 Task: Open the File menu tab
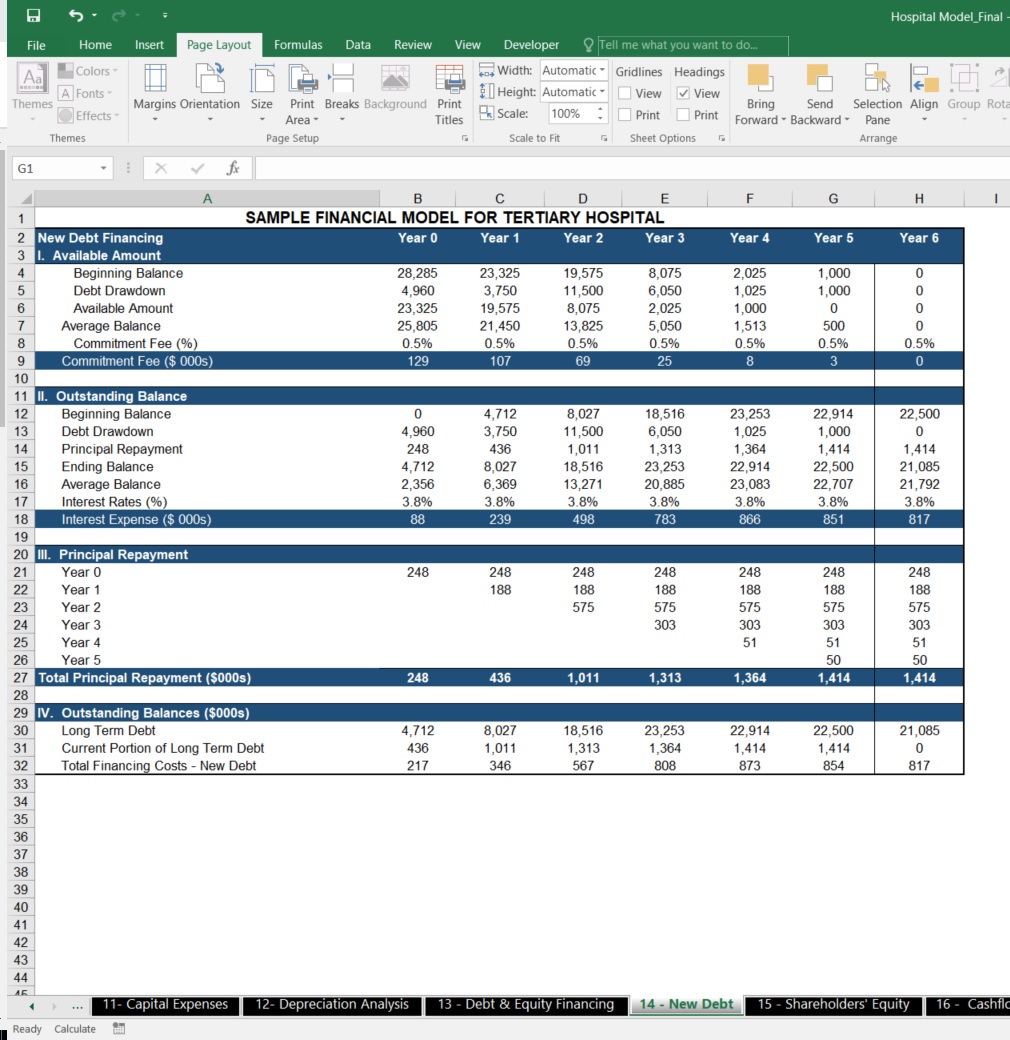click(36, 45)
